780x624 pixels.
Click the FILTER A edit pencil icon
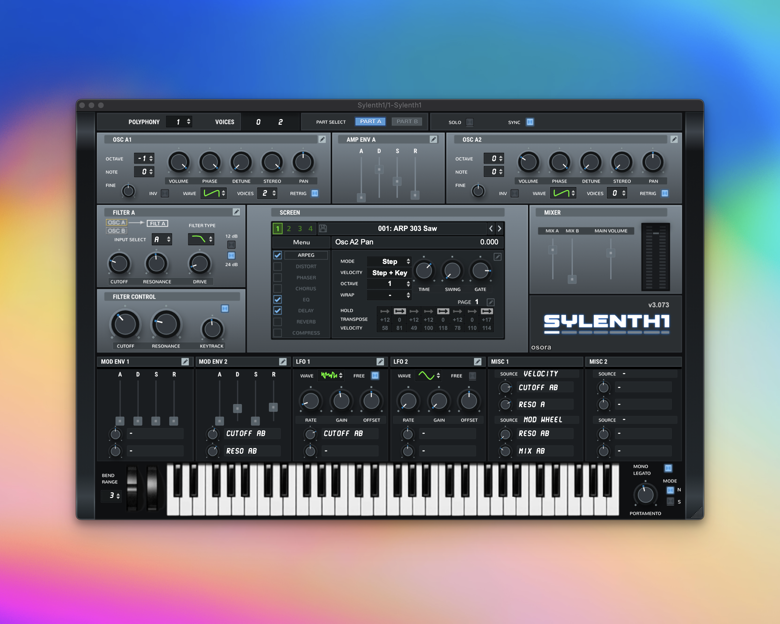click(x=236, y=212)
